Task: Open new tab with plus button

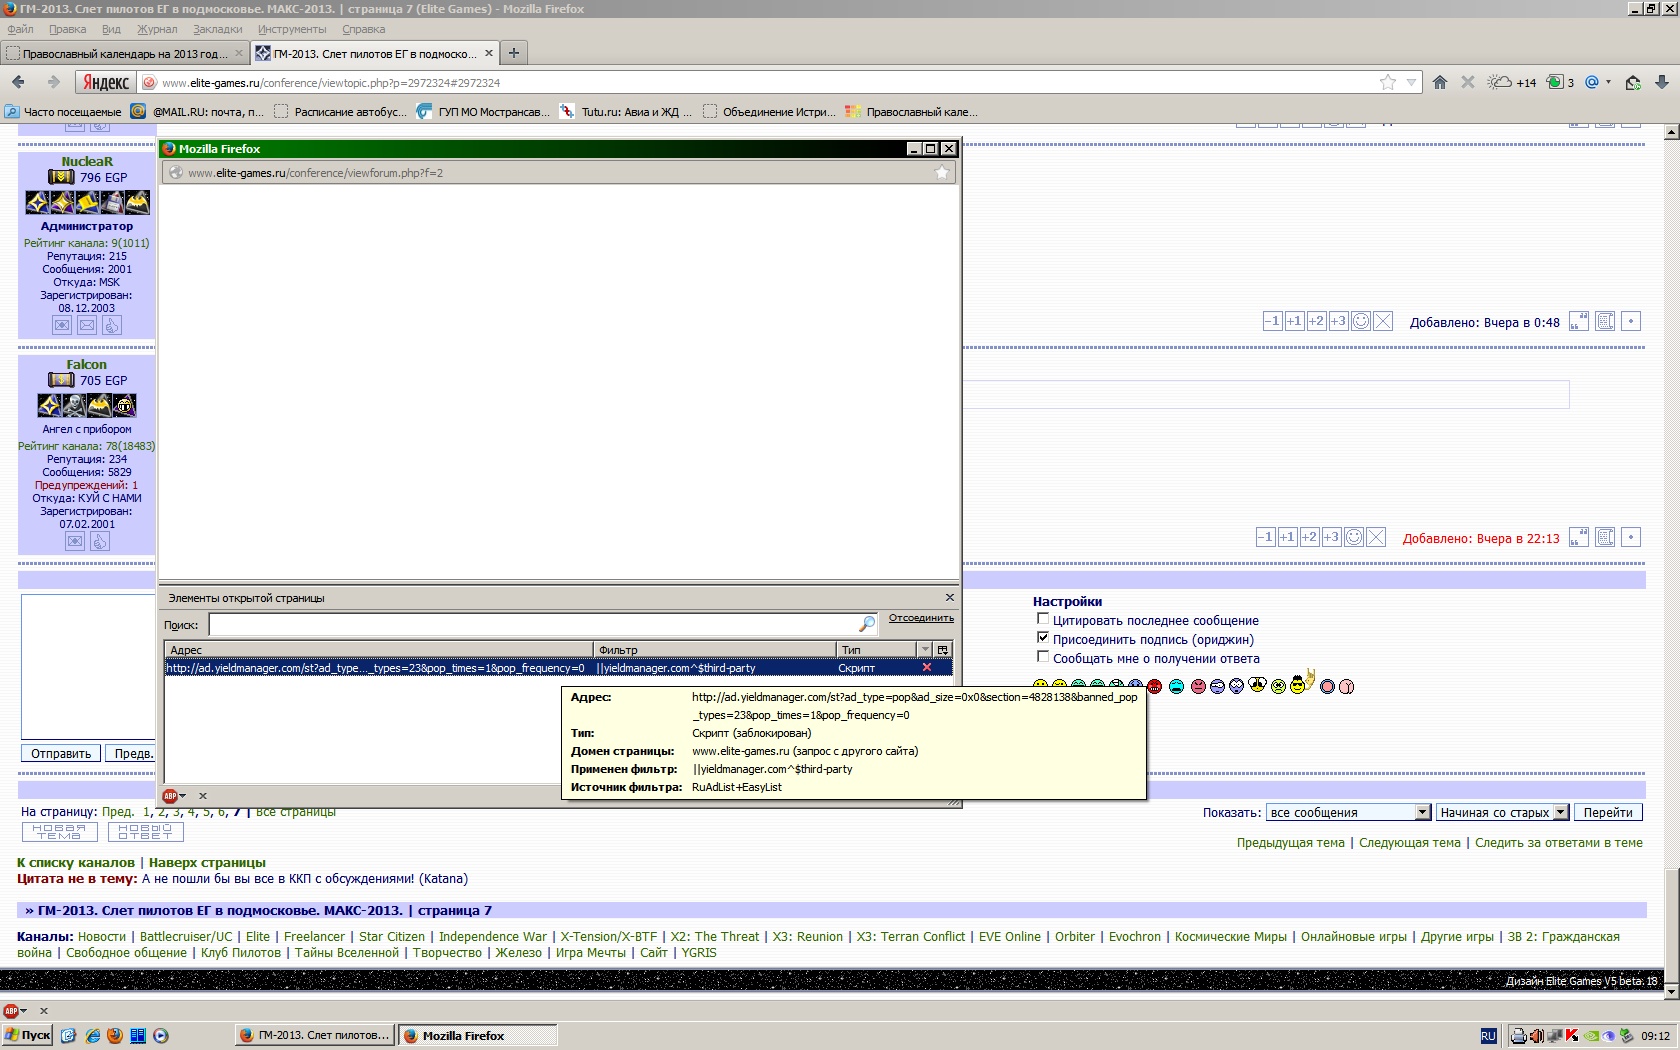Action: pyautogui.click(x=513, y=53)
